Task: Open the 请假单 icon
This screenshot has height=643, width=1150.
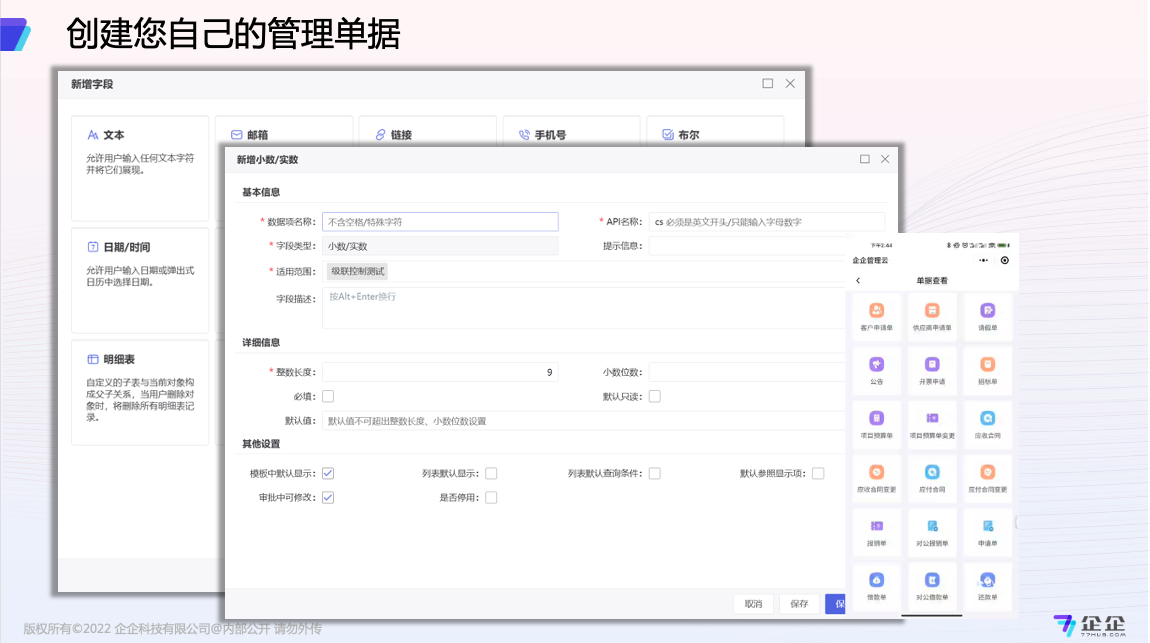Action: point(987,311)
